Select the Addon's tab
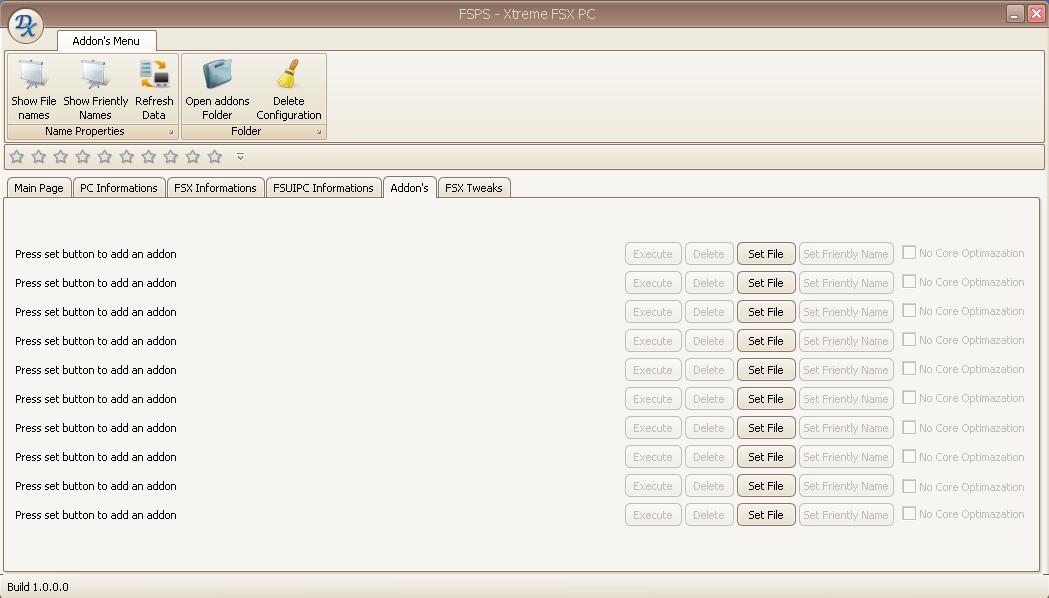Screen dimensions: 1049x598 (409, 187)
